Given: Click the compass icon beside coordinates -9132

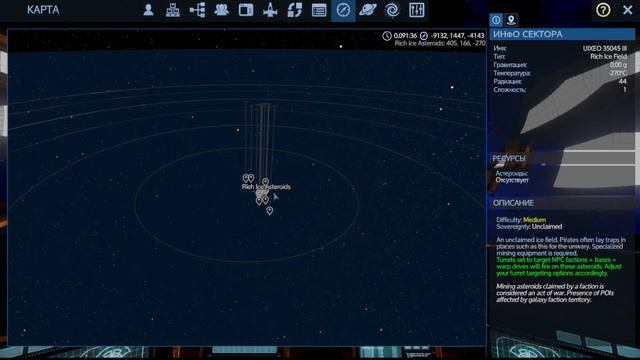Looking at the screenshot, I should pyautogui.click(x=424, y=36).
